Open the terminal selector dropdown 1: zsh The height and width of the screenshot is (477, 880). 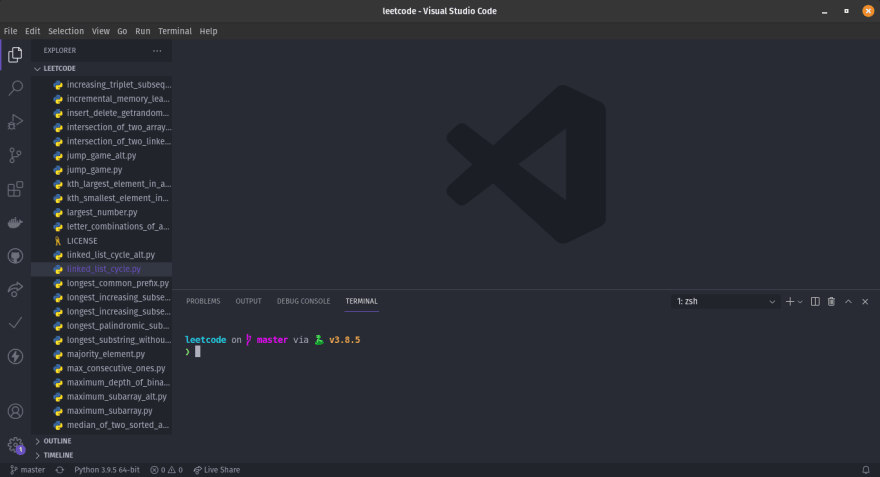pyautogui.click(x=725, y=301)
